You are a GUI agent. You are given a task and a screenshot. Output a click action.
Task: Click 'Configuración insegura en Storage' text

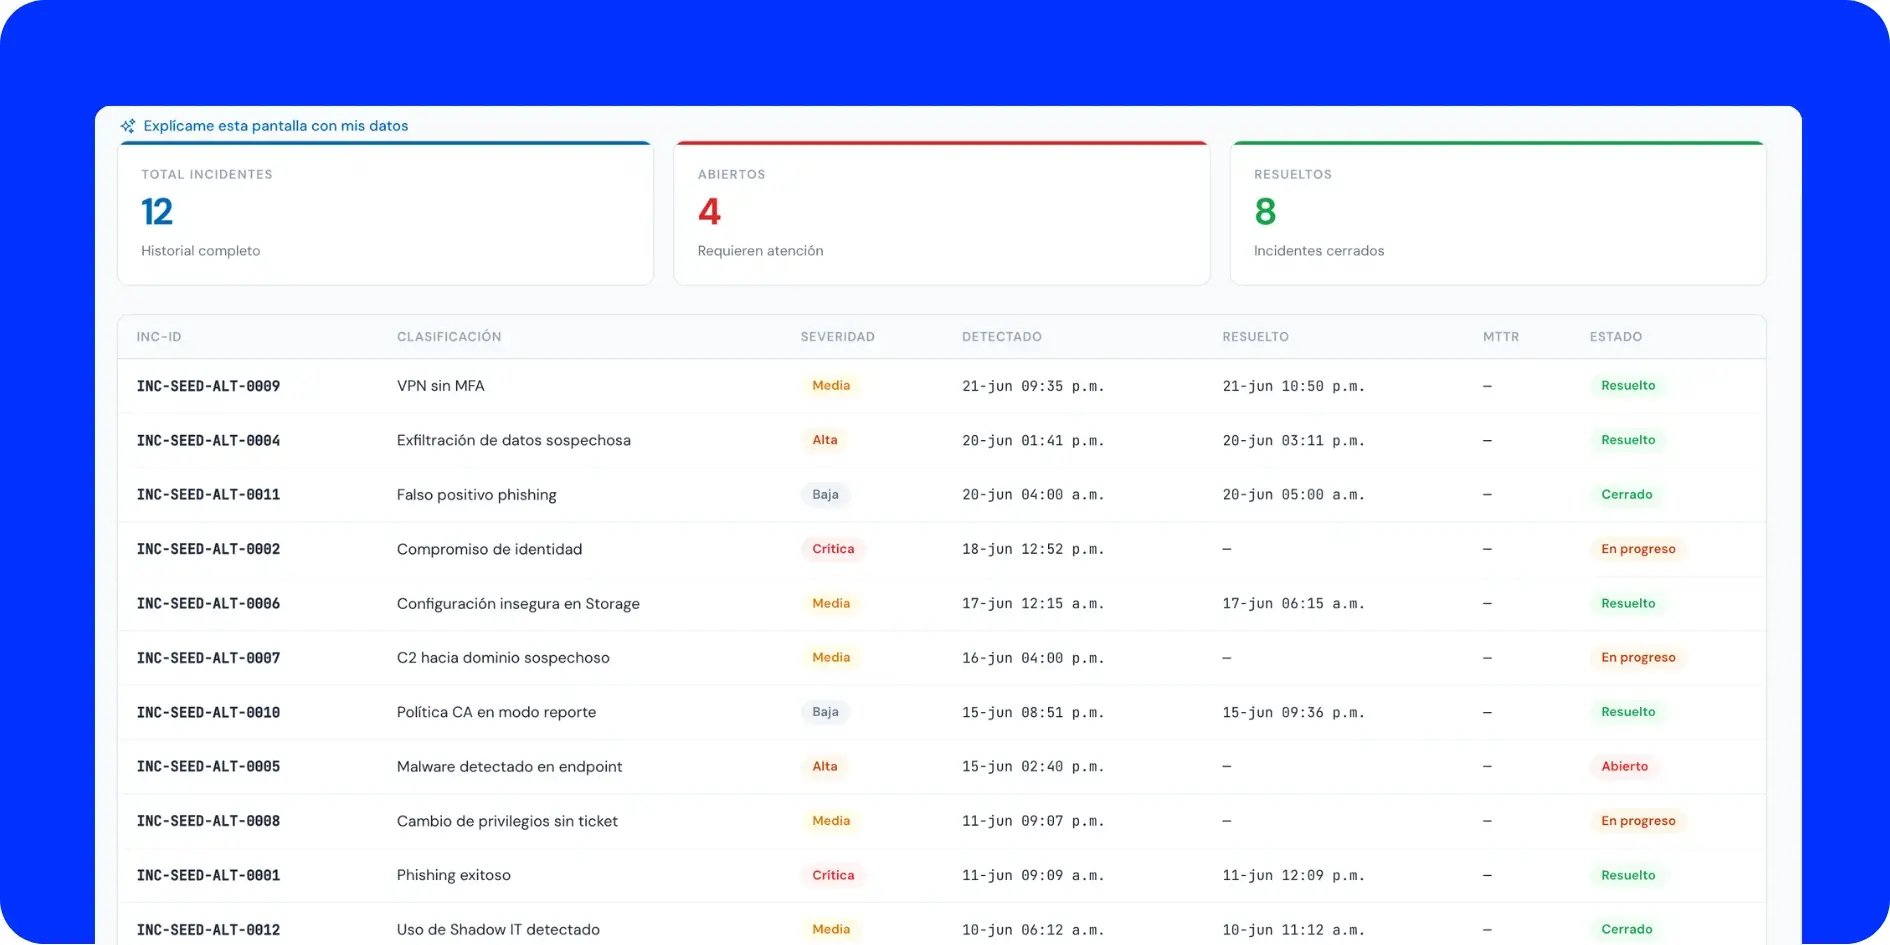(x=518, y=603)
